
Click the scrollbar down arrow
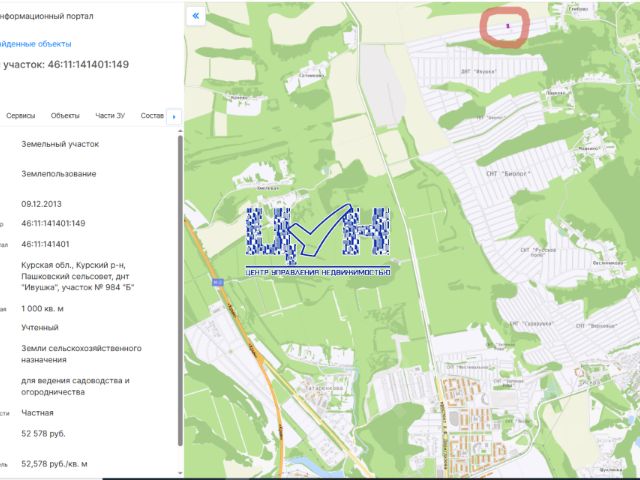[180, 473]
